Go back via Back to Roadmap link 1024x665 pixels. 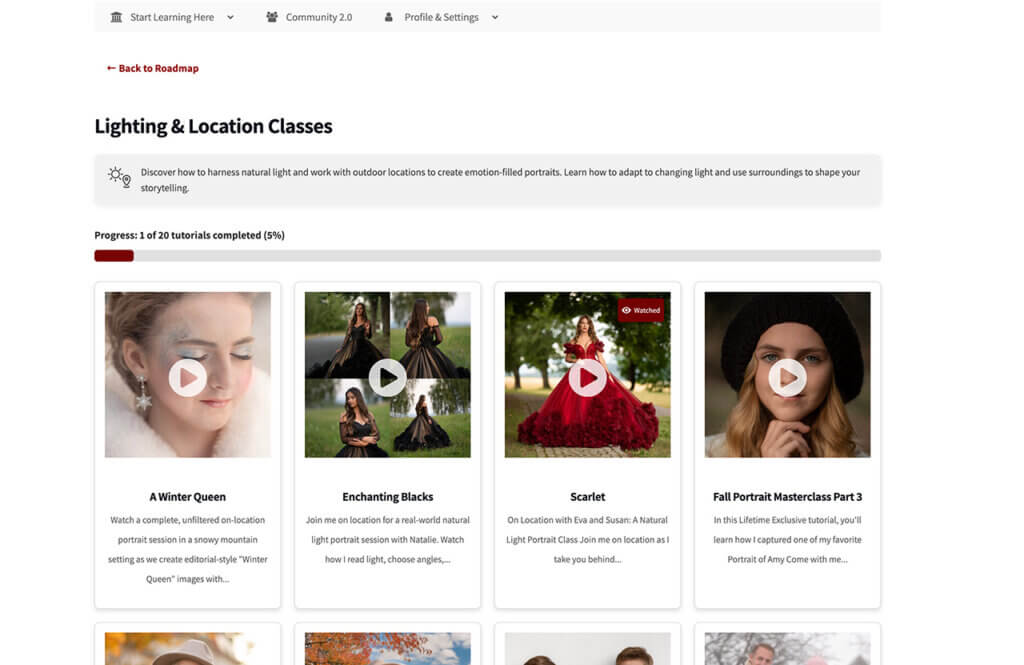tap(153, 68)
